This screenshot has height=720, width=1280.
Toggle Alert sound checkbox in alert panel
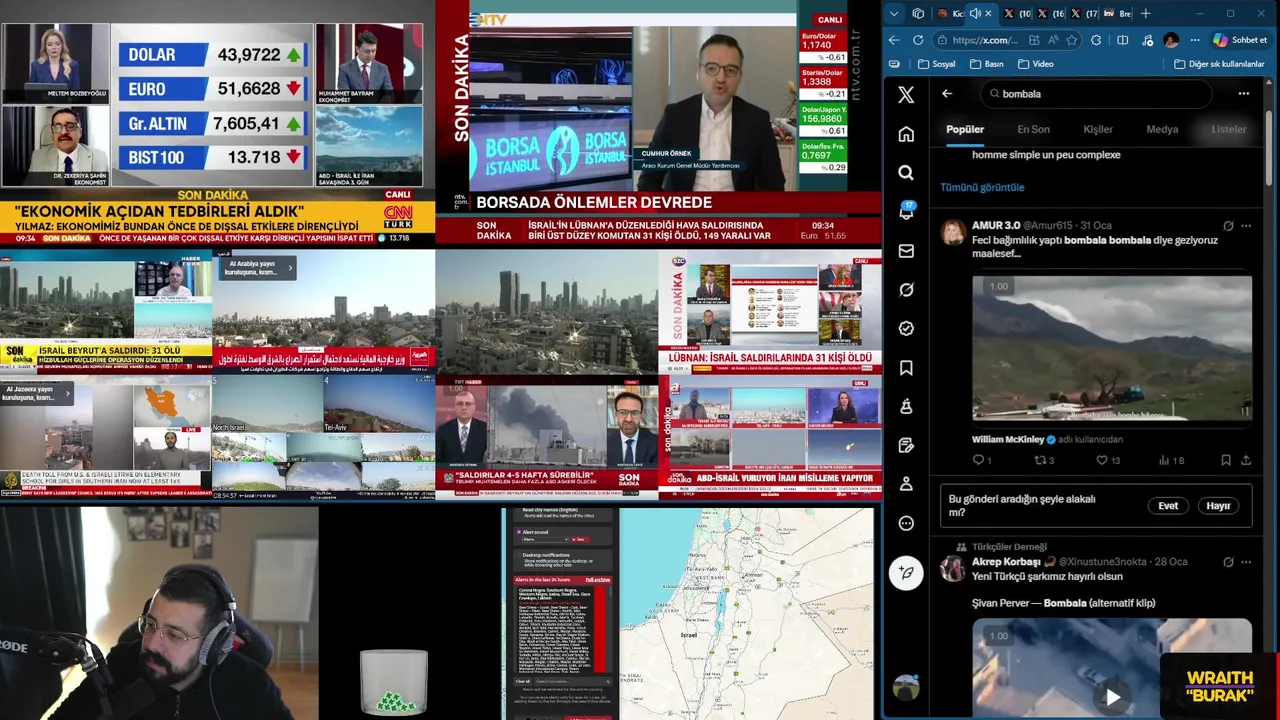519,532
